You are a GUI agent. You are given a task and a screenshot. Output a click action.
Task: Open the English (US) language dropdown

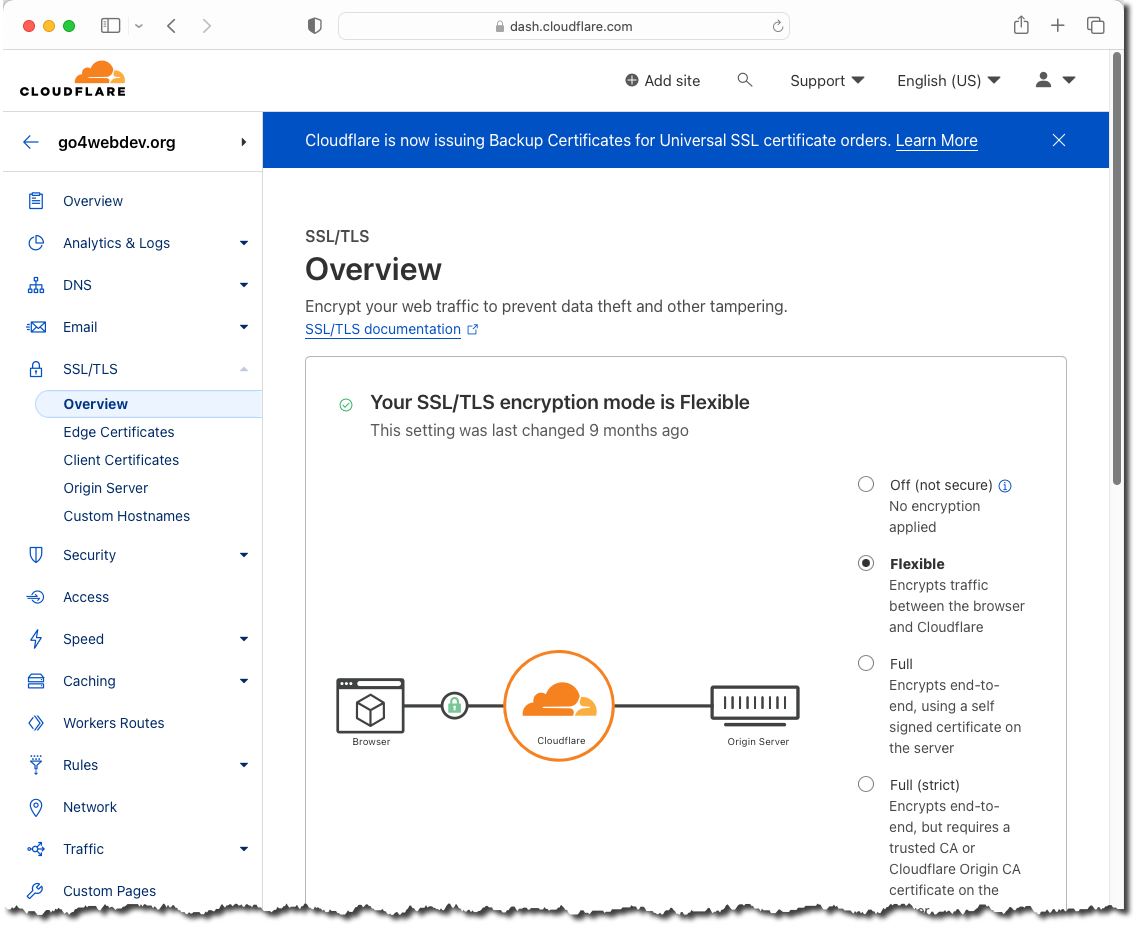click(948, 80)
